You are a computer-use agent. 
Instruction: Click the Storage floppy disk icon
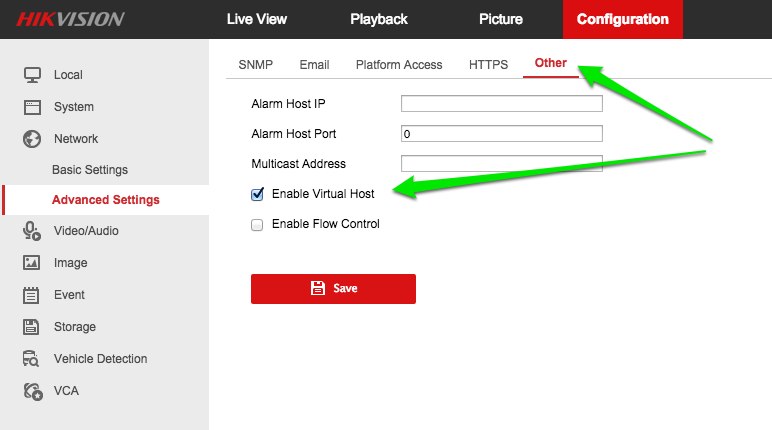[32, 327]
